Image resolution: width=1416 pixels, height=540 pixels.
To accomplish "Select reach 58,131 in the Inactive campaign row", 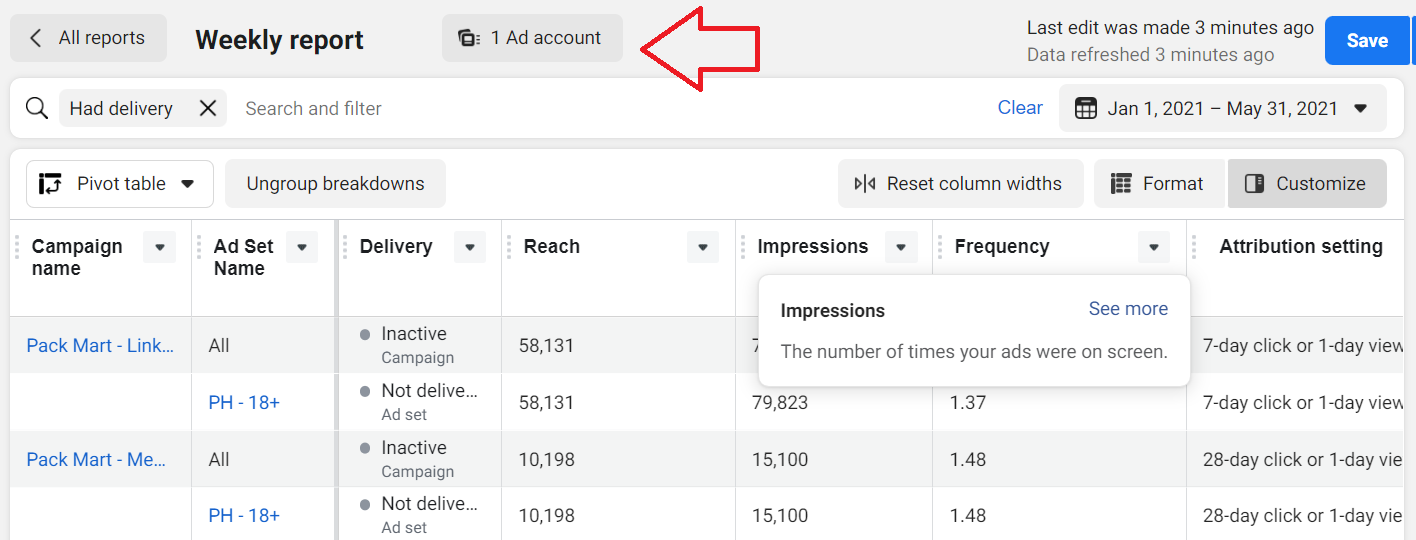I will (x=547, y=346).
